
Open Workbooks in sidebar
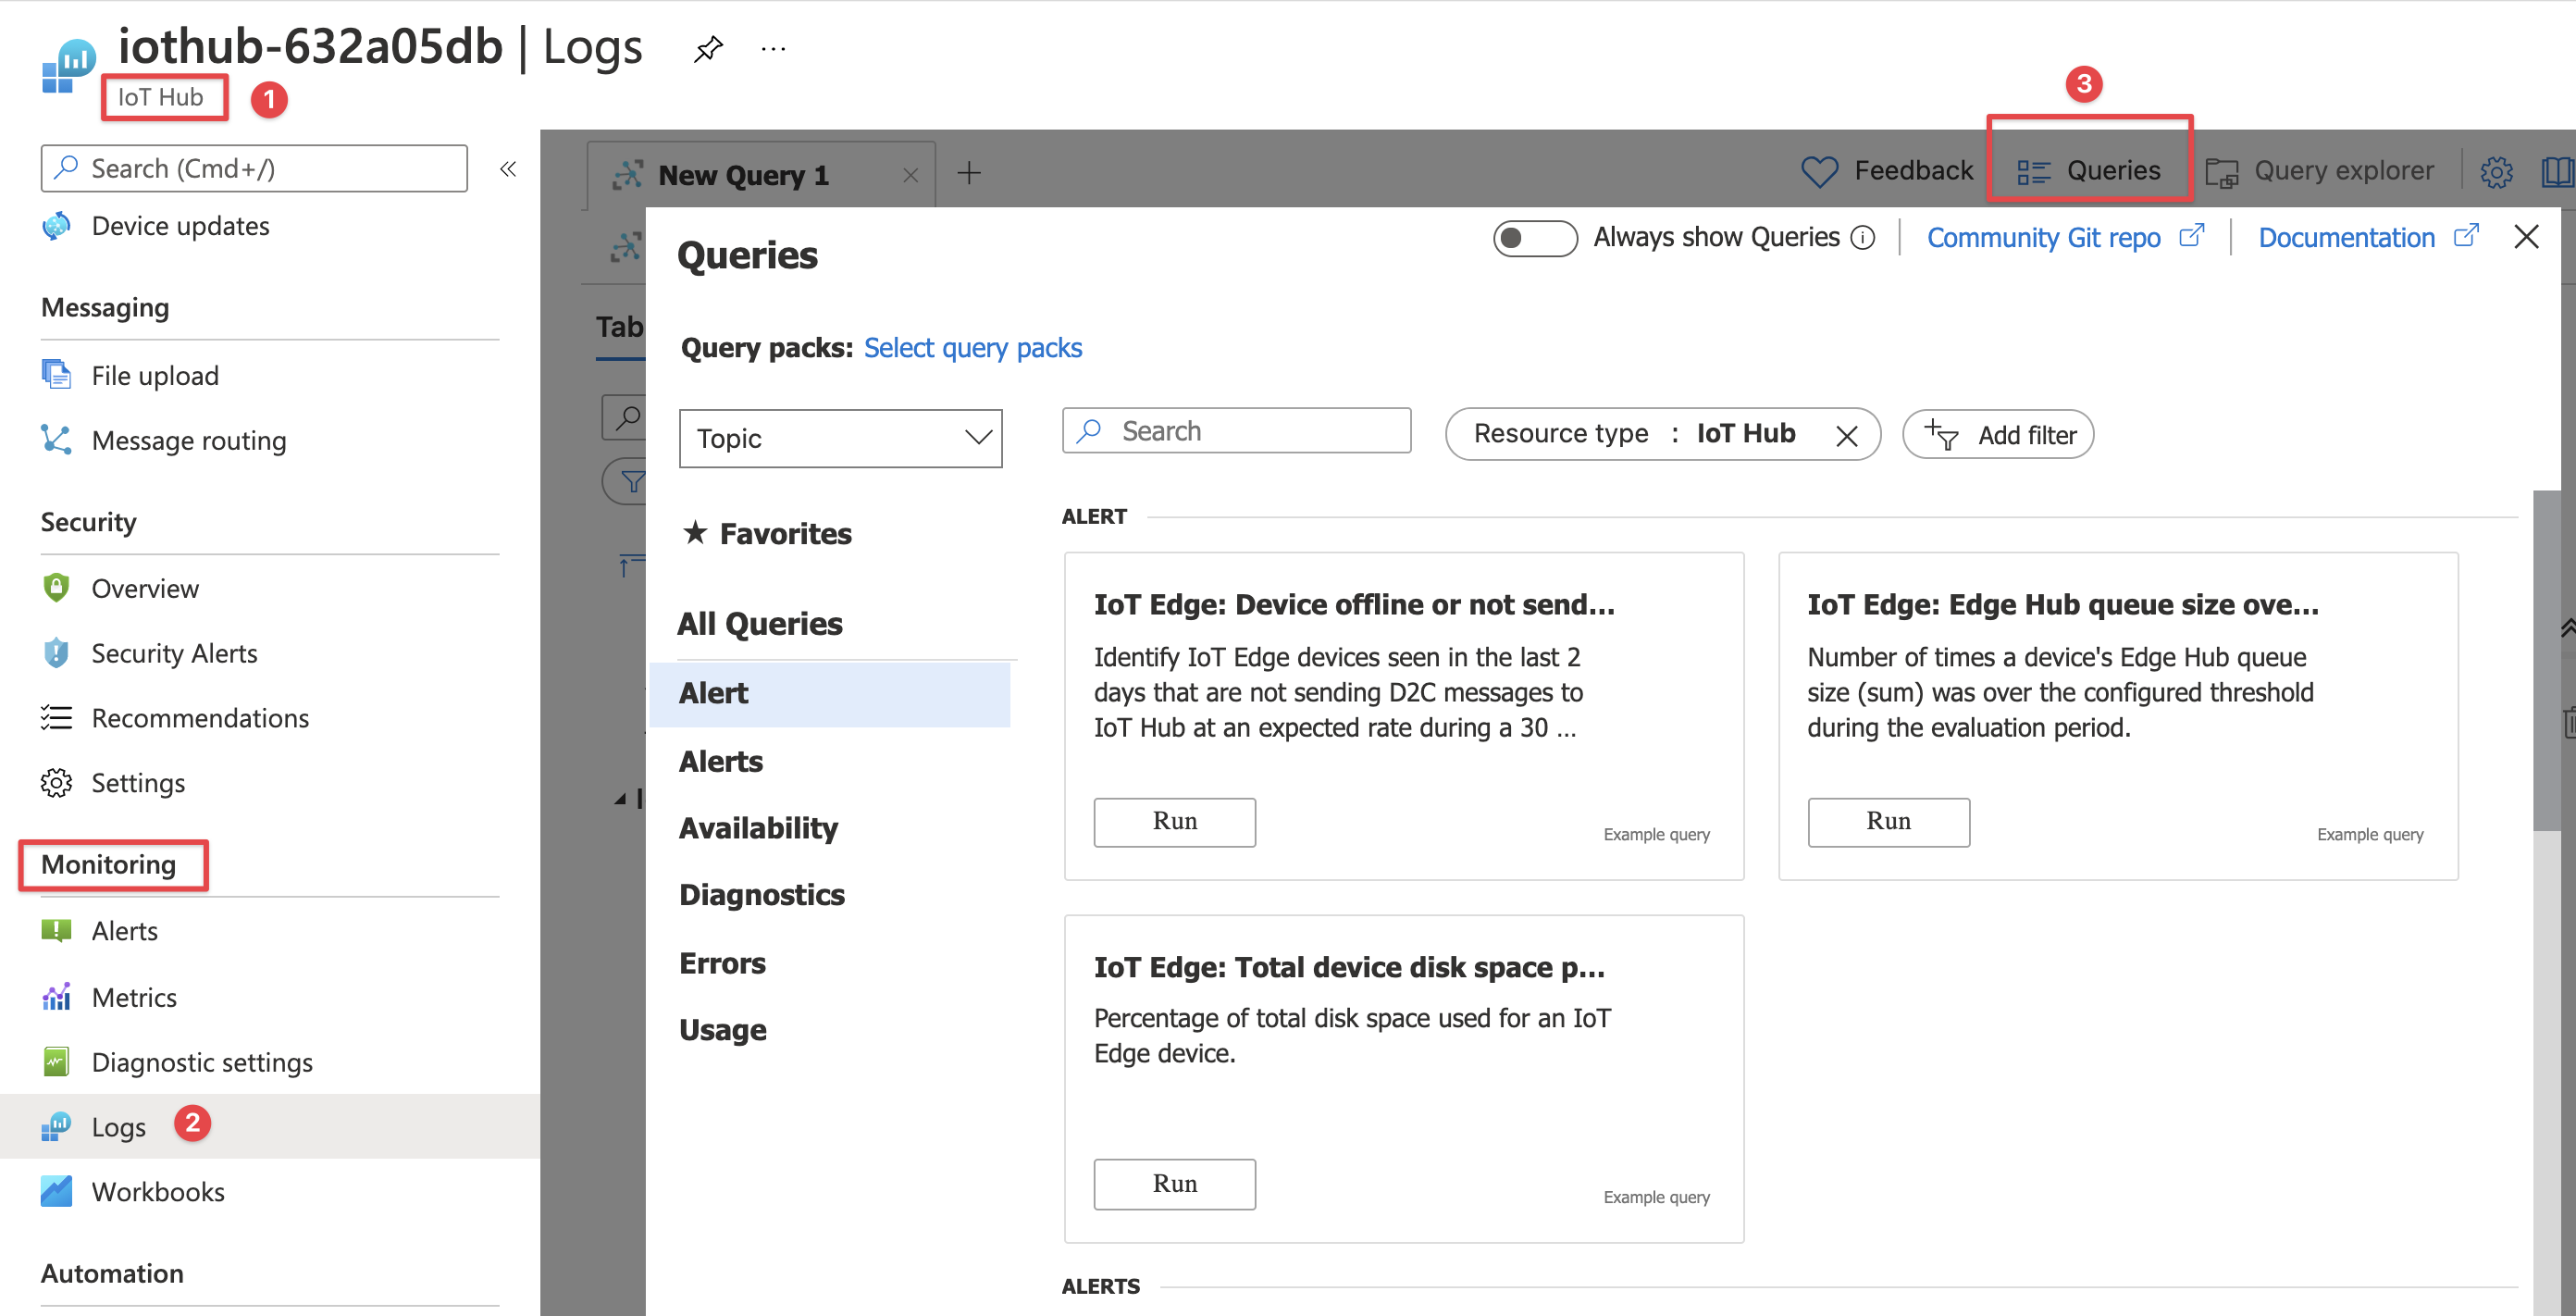coord(157,1192)
